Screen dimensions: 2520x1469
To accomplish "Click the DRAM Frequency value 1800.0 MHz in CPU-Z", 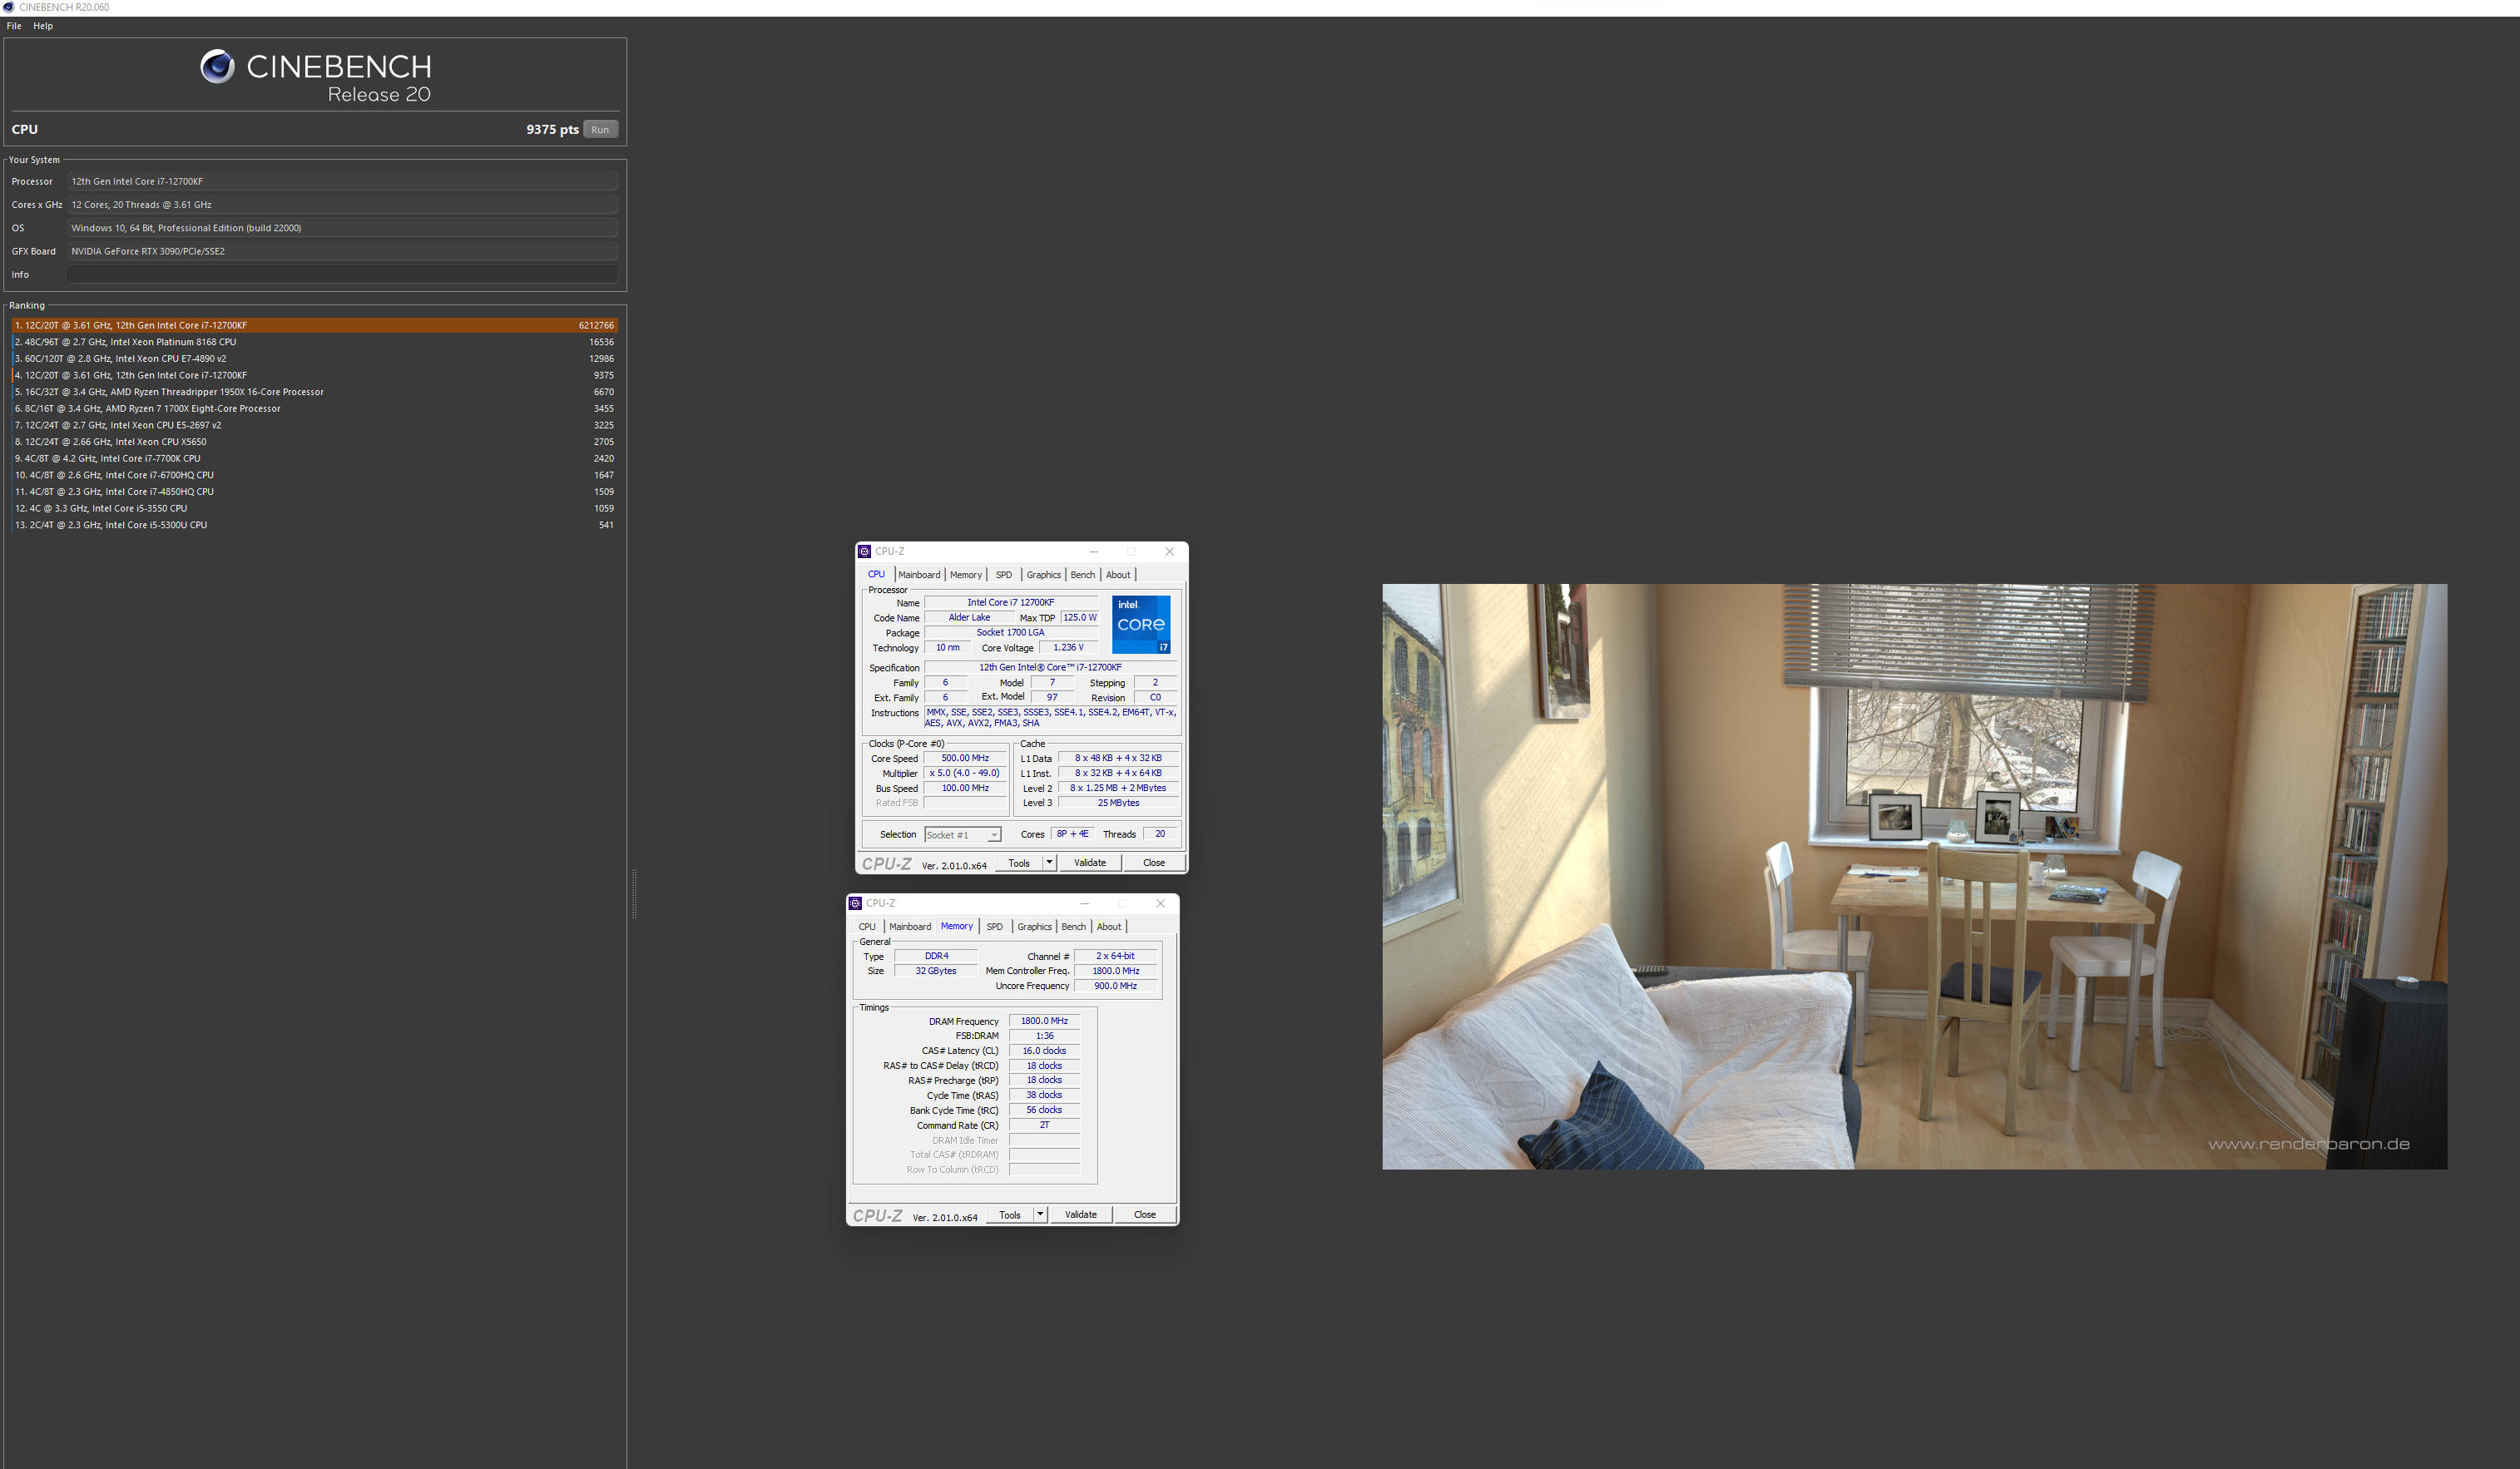I will 1044,1021.
